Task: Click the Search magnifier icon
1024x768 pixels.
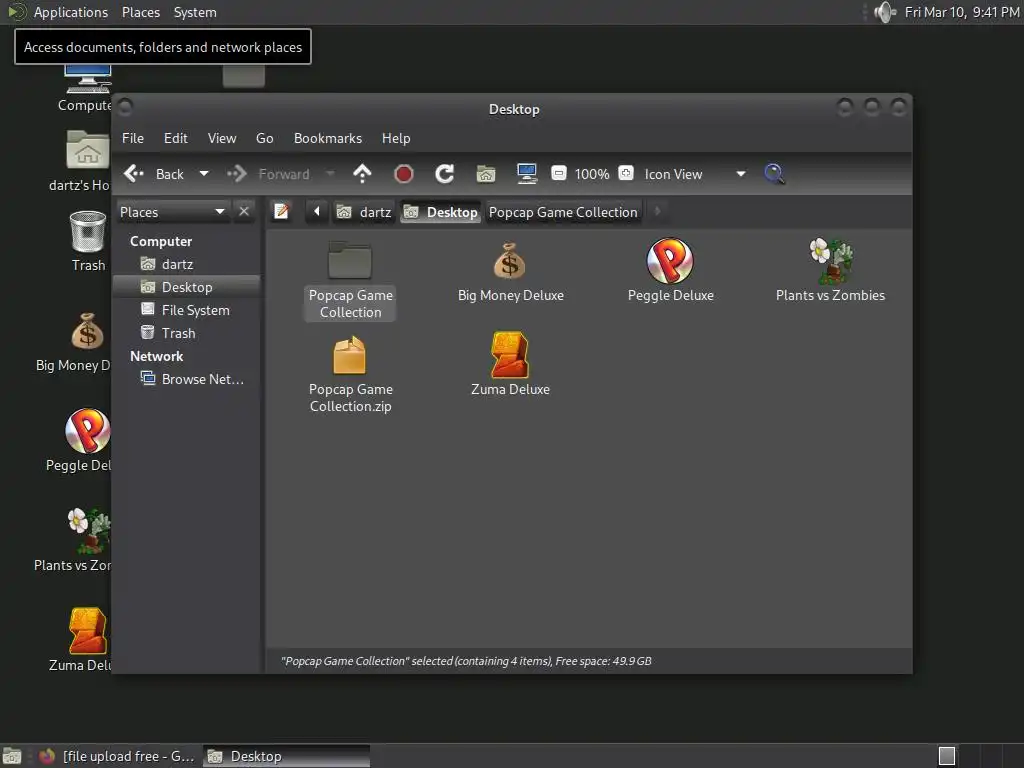Action: point(774,174)
